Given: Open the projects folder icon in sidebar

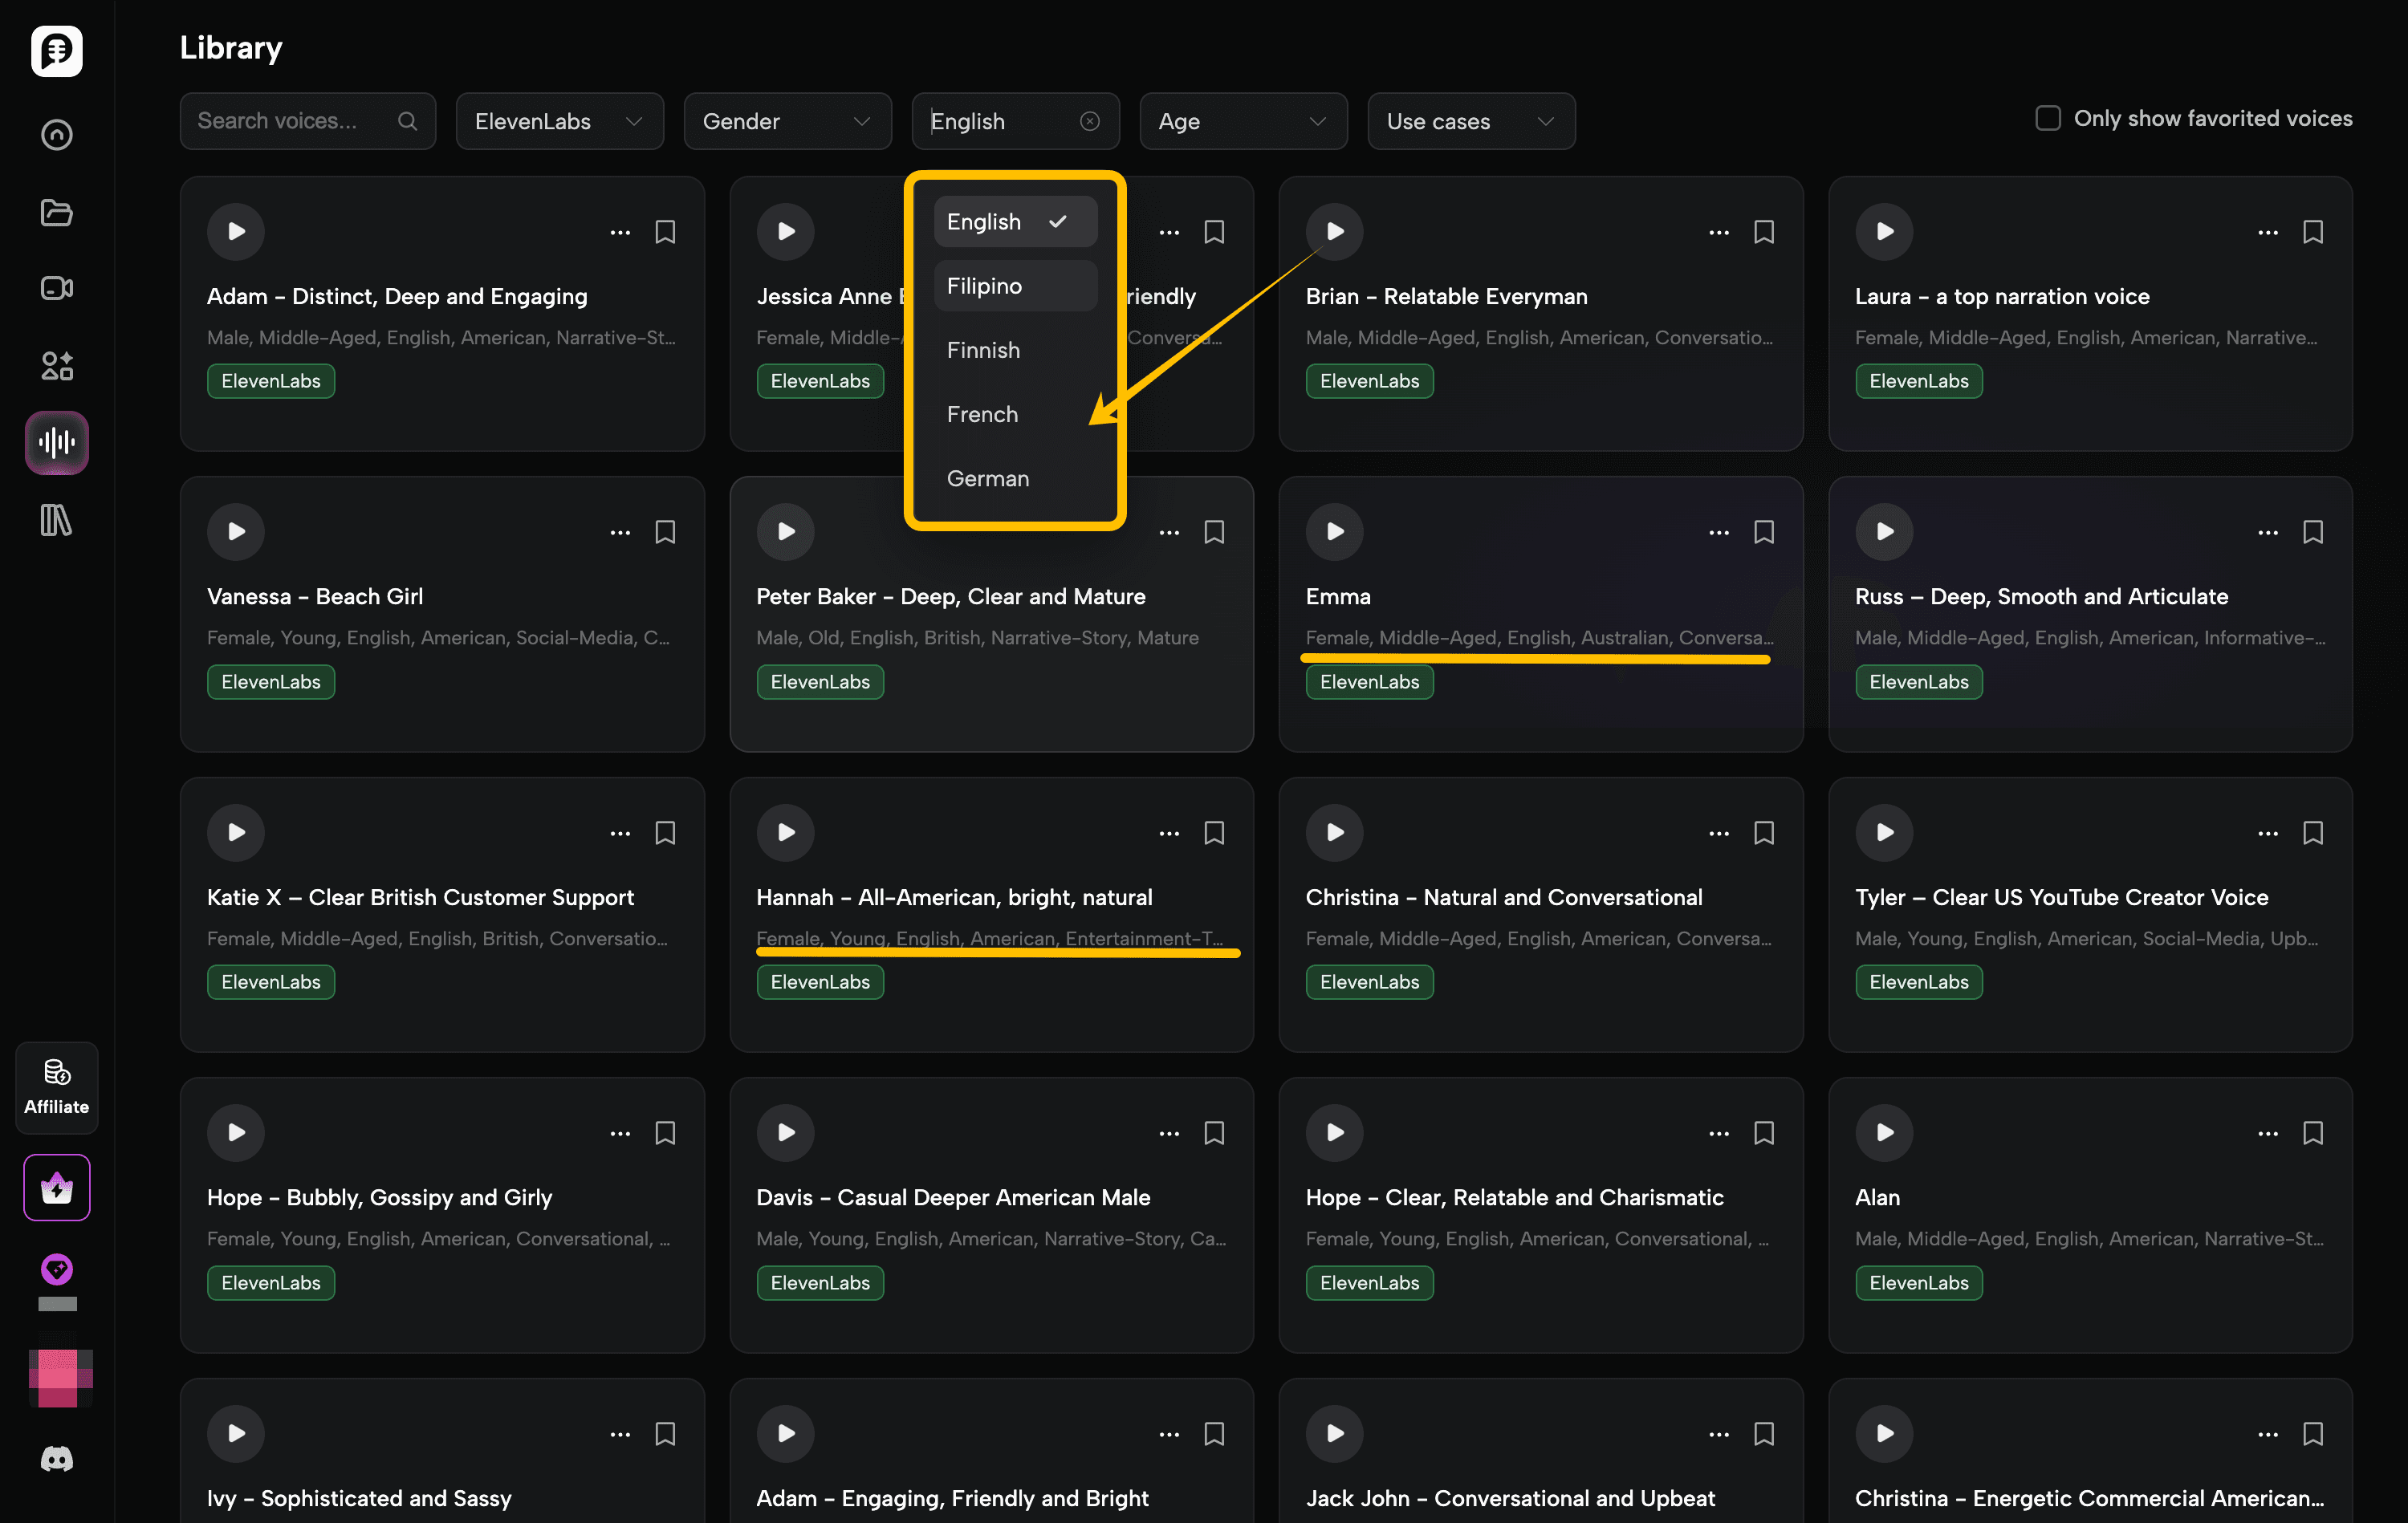Looking at the screenshot, I should click(56, 212).
